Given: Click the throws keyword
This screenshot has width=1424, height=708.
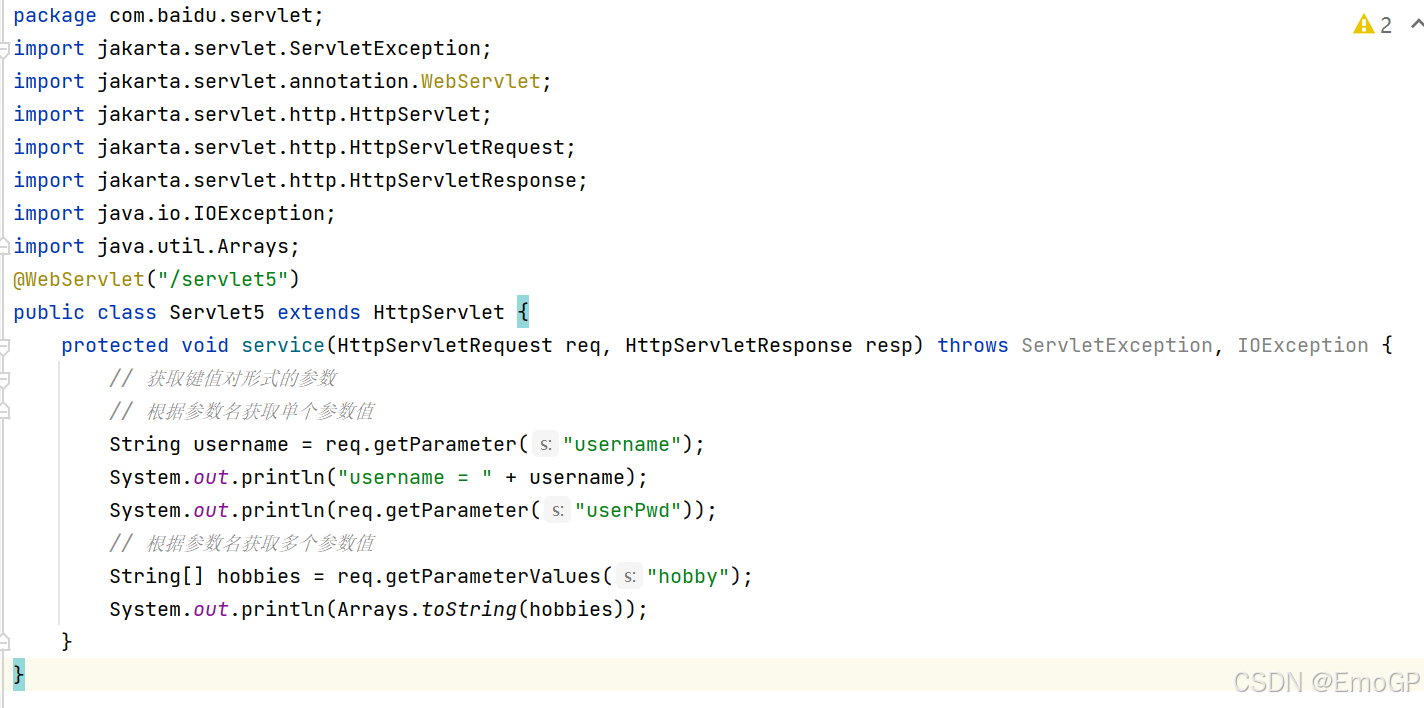Looking at the screenshot, I should pos(973,345).
